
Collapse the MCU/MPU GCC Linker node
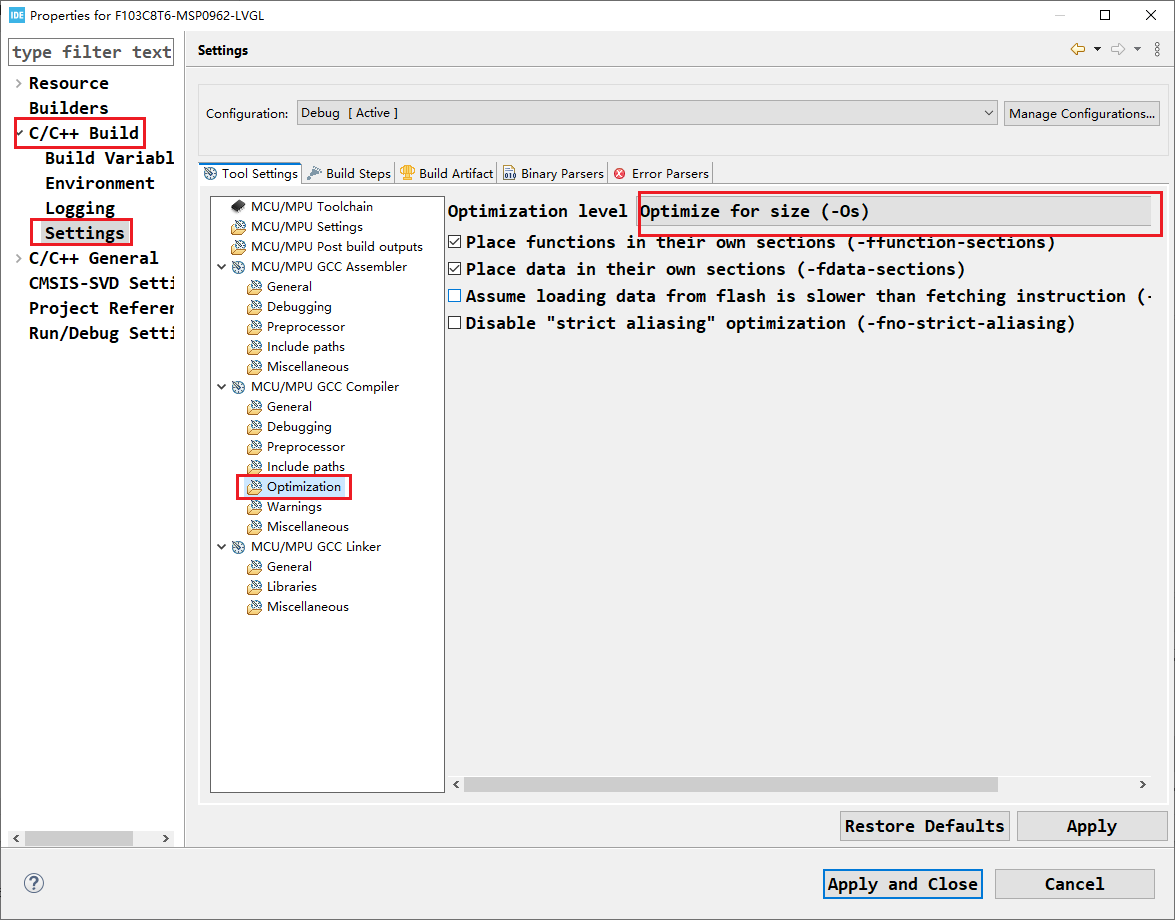[222, 547]
